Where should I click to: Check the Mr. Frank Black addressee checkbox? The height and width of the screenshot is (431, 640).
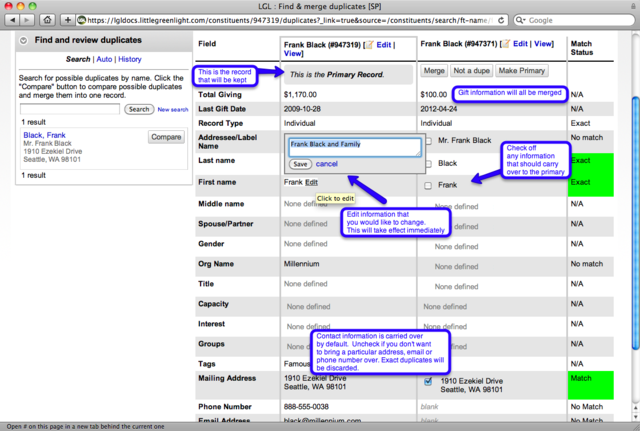[428, 141]
